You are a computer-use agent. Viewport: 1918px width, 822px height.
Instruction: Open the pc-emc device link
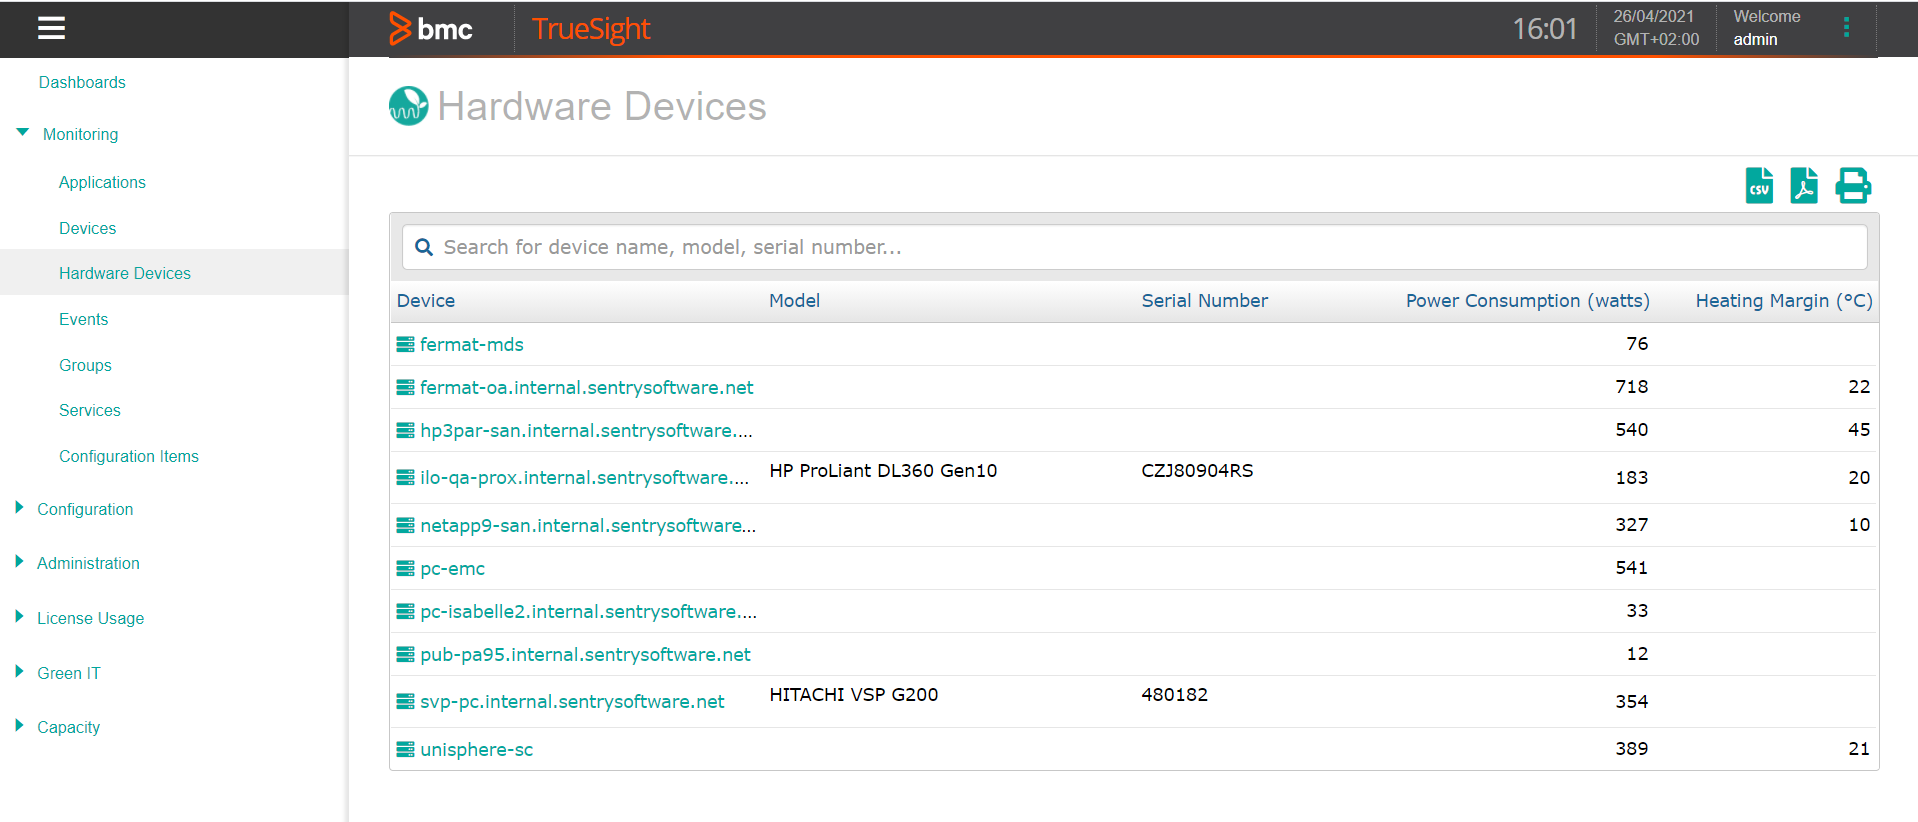[x=453, y=568]
